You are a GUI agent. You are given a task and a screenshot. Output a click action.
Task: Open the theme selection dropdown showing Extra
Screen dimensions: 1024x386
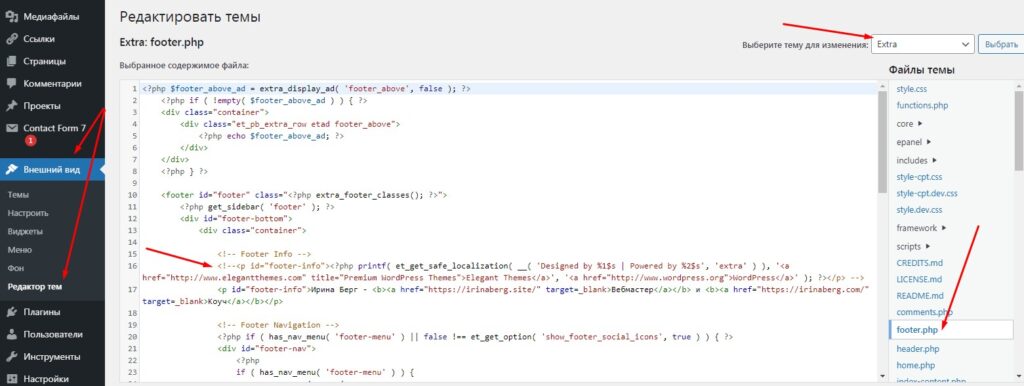pos(922,44)
